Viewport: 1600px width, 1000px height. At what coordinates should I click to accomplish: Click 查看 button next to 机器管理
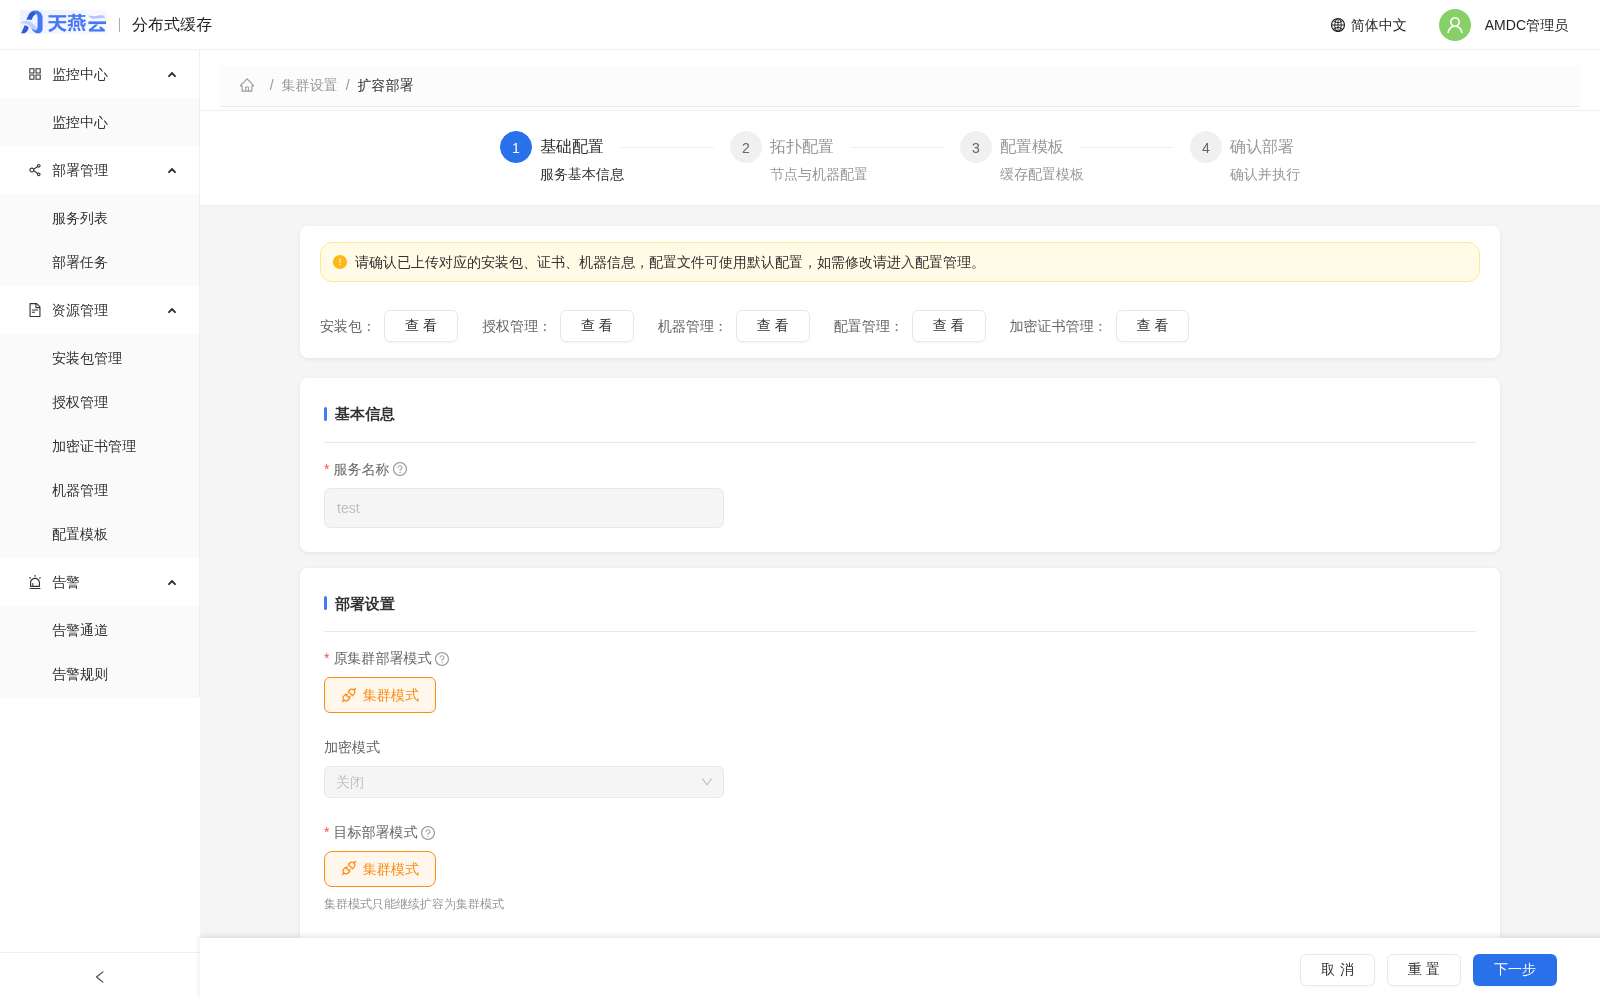click(x=773, y=326)
